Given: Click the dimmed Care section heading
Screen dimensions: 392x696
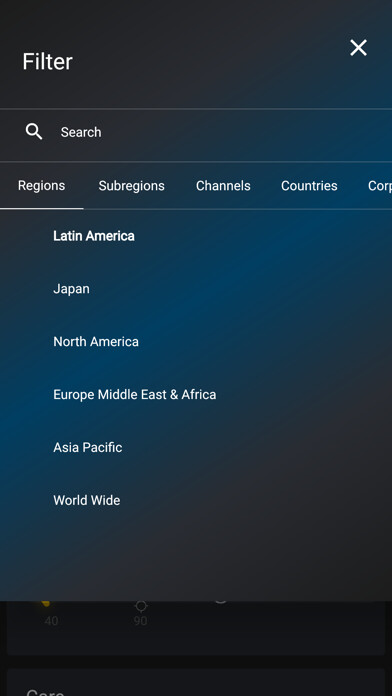Looking at the screenshot, I should pyautogui.click(x=46, y=692).
